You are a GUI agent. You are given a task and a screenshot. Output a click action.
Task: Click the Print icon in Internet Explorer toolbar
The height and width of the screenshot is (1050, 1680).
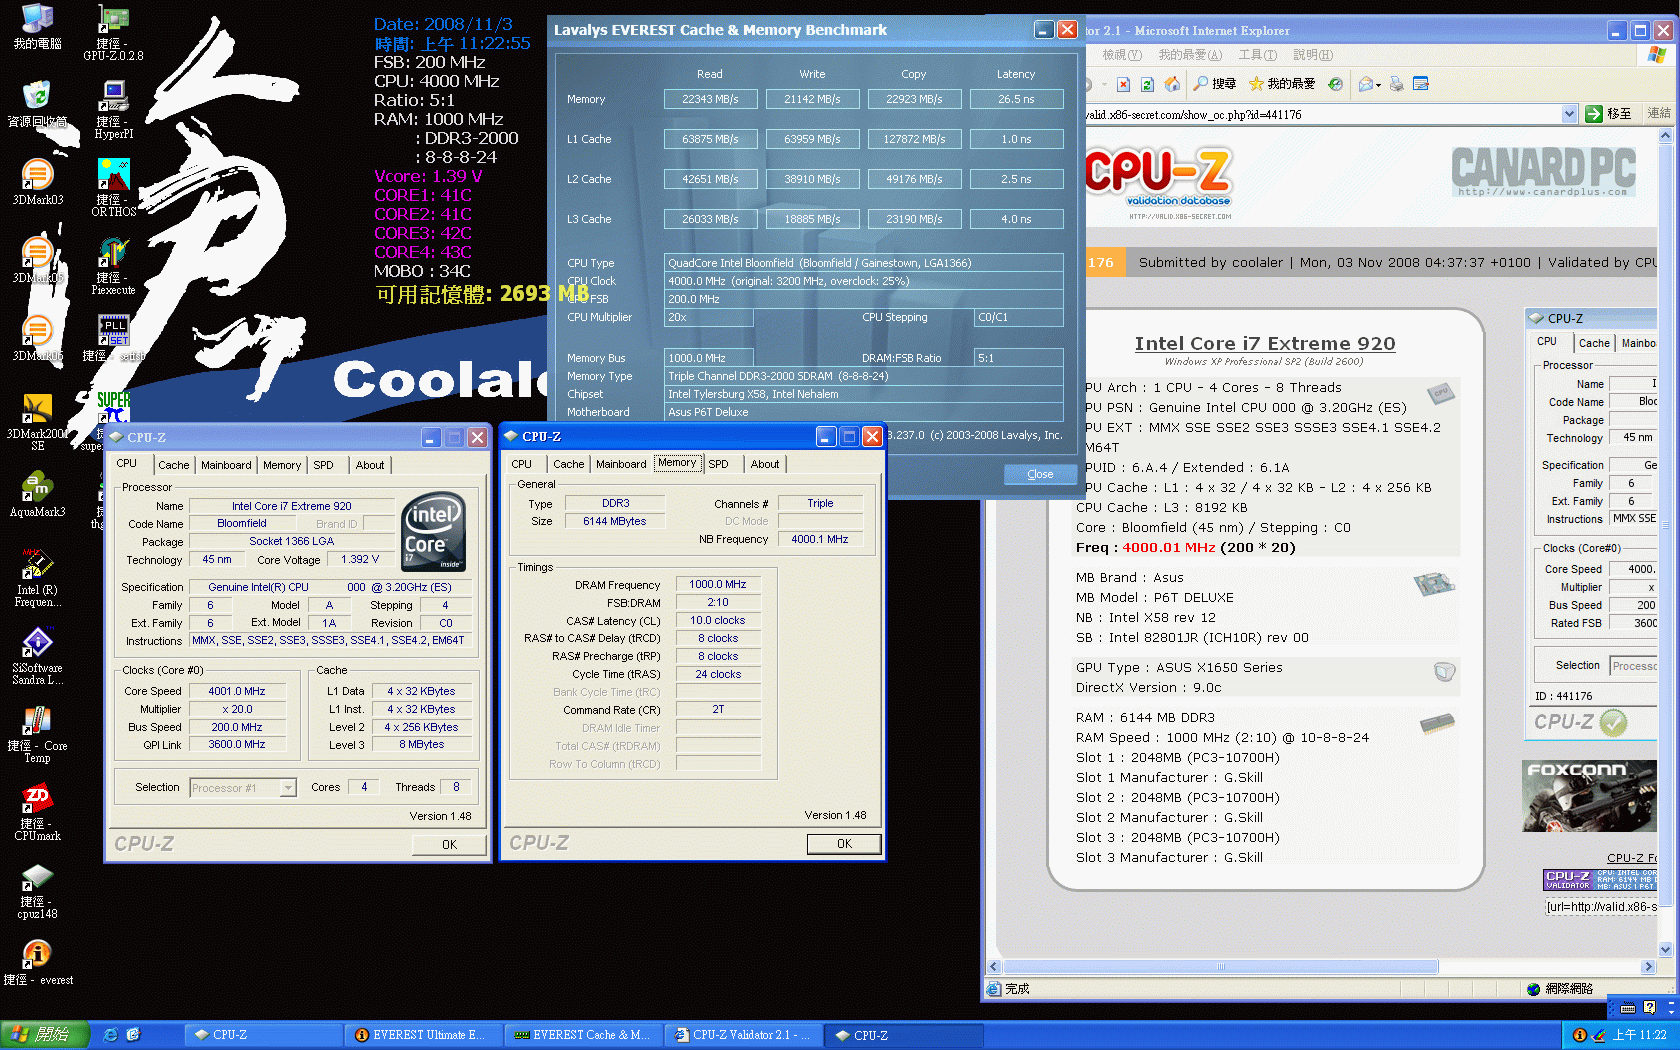click(1397, 84)
